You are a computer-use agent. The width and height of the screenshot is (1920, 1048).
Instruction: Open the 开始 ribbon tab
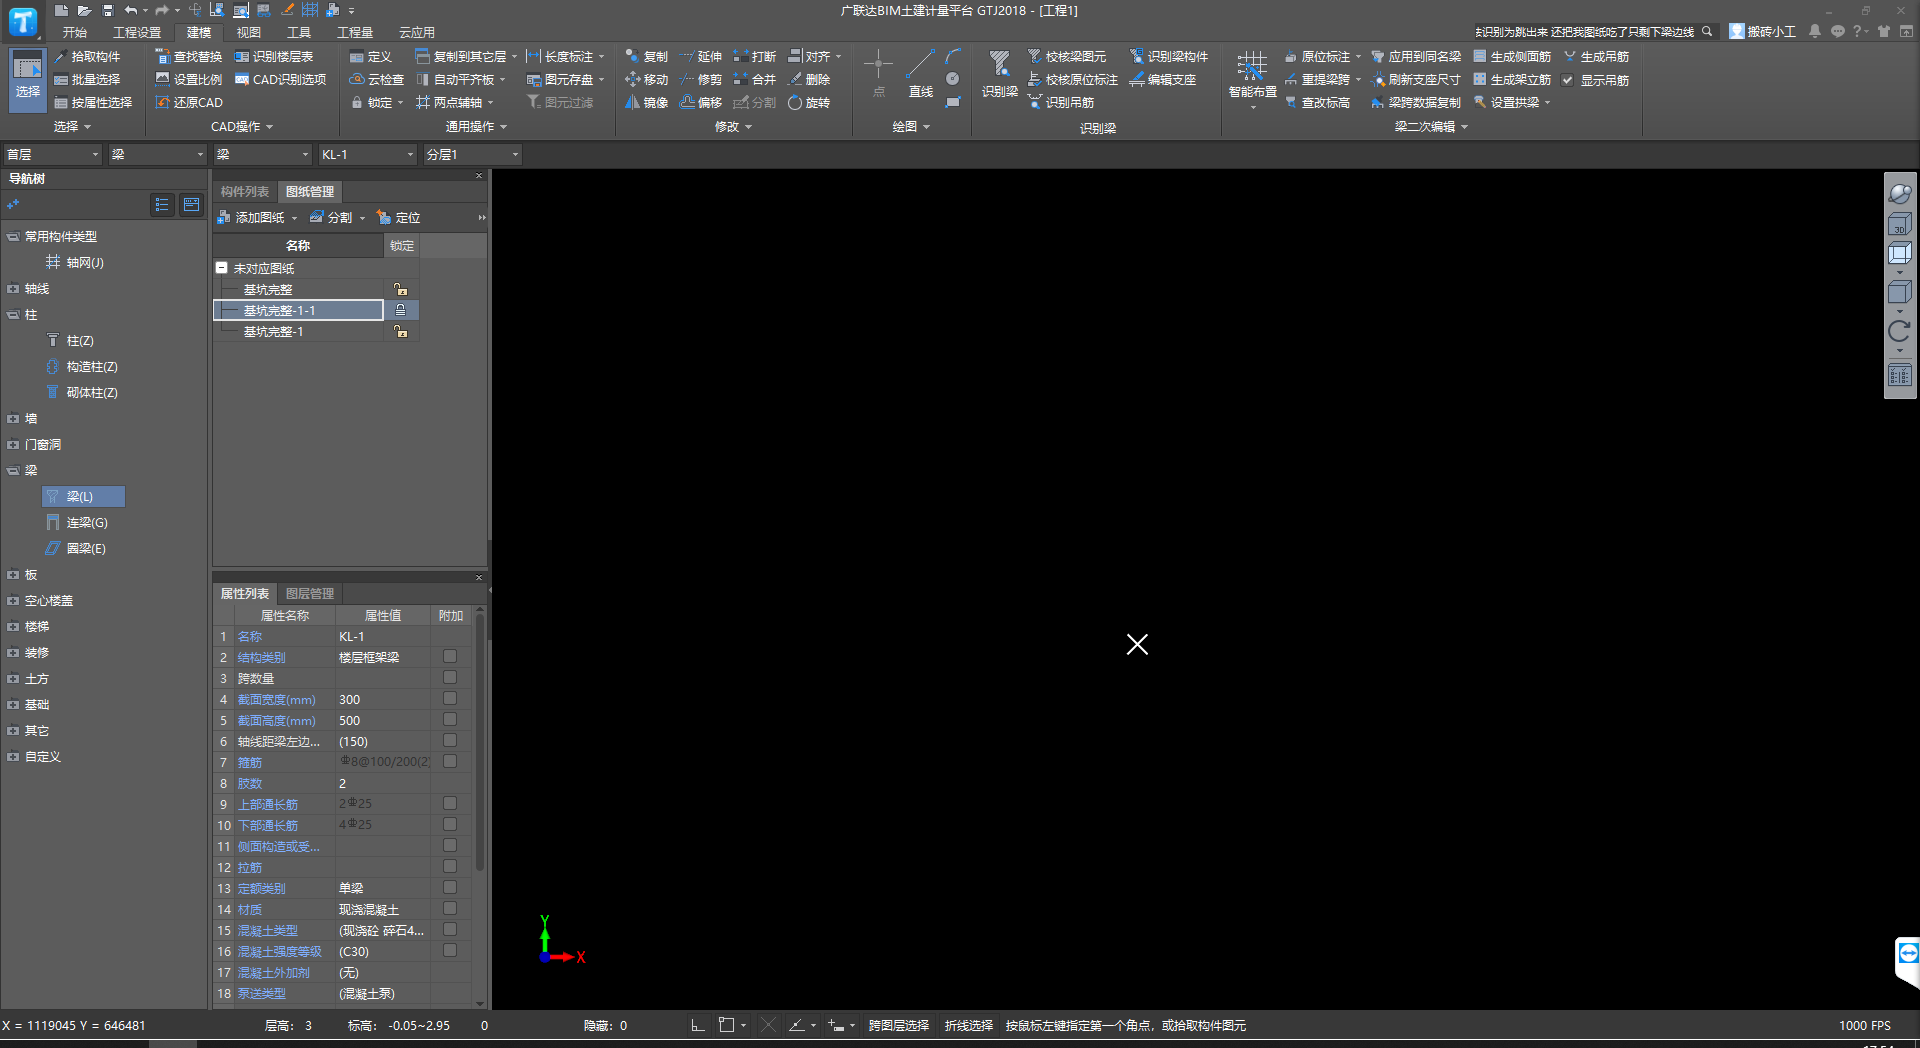(x=75, y=33)
